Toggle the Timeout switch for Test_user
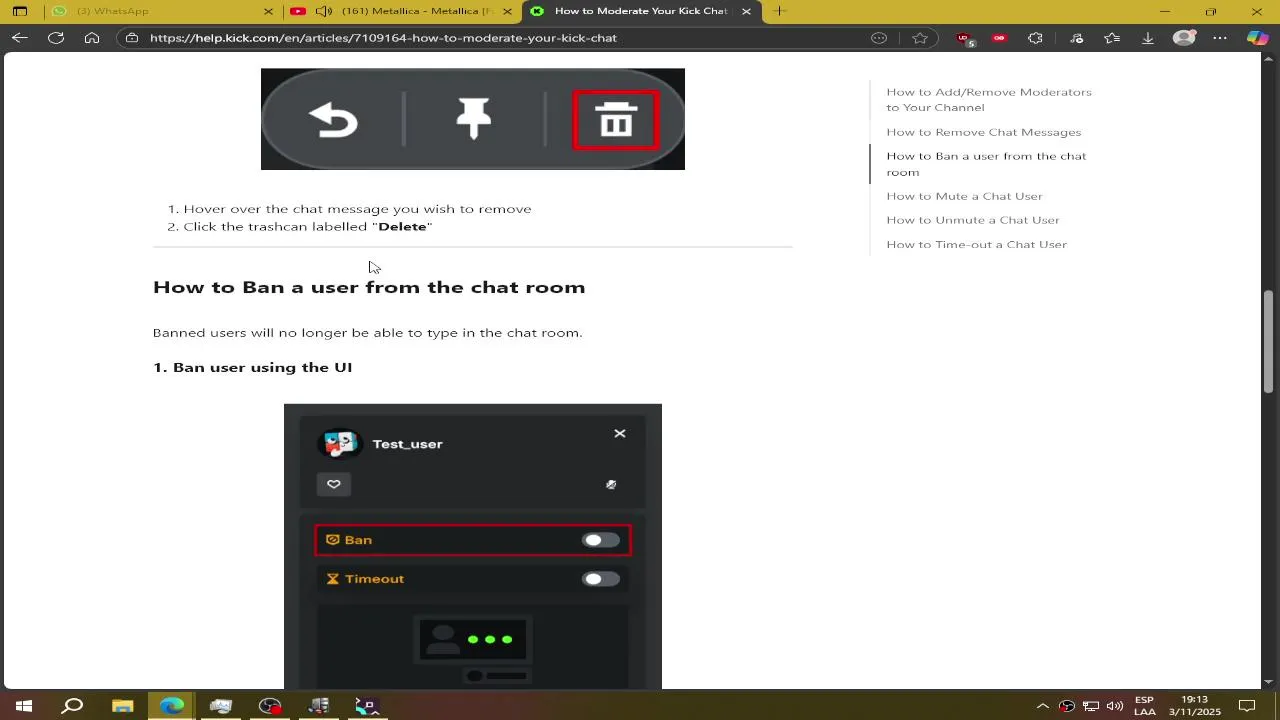Viewport: 1280px width, 720px height. (x=600, y=579)
